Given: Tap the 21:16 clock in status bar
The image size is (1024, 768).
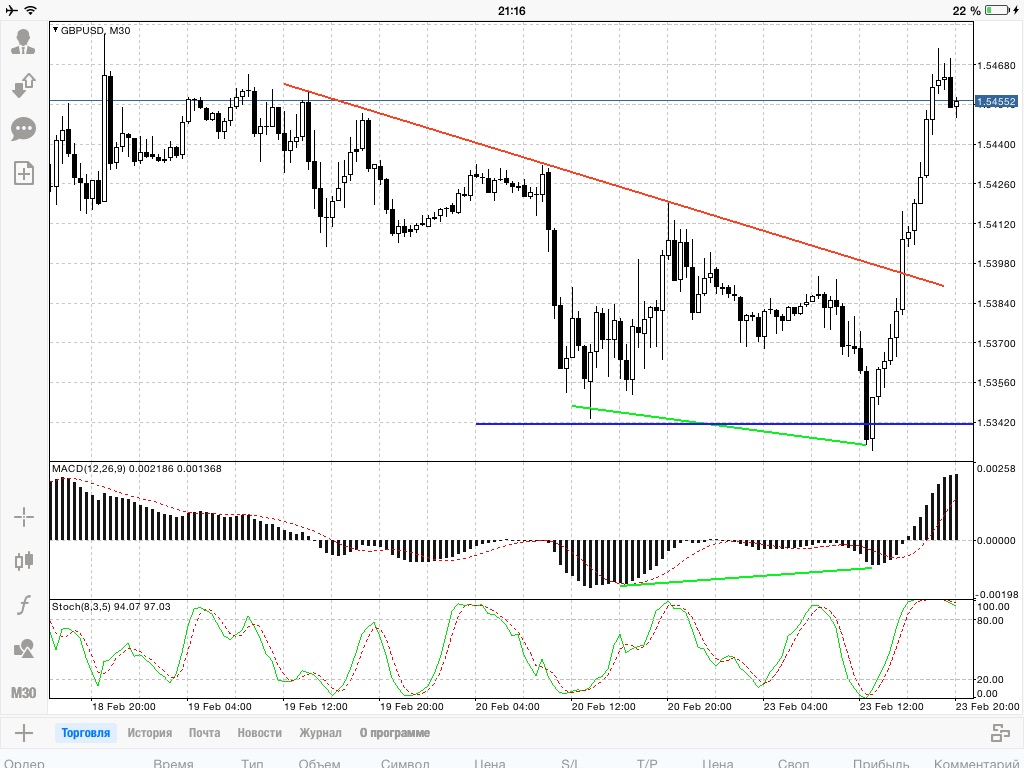Looking at the screenshot, I should click(x=511, y=10).
